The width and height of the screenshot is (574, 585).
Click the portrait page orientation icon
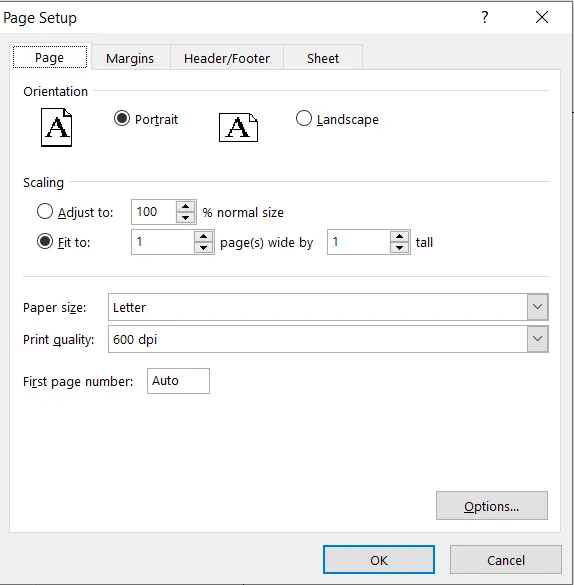pyautogui.click(x=56, y=127)
